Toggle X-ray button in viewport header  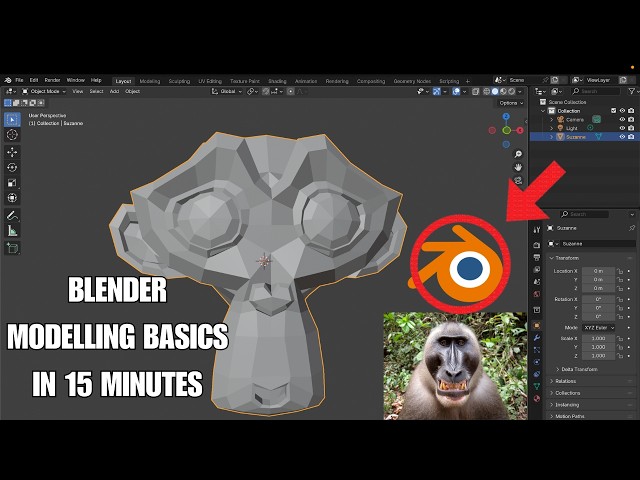coord(476,91)
